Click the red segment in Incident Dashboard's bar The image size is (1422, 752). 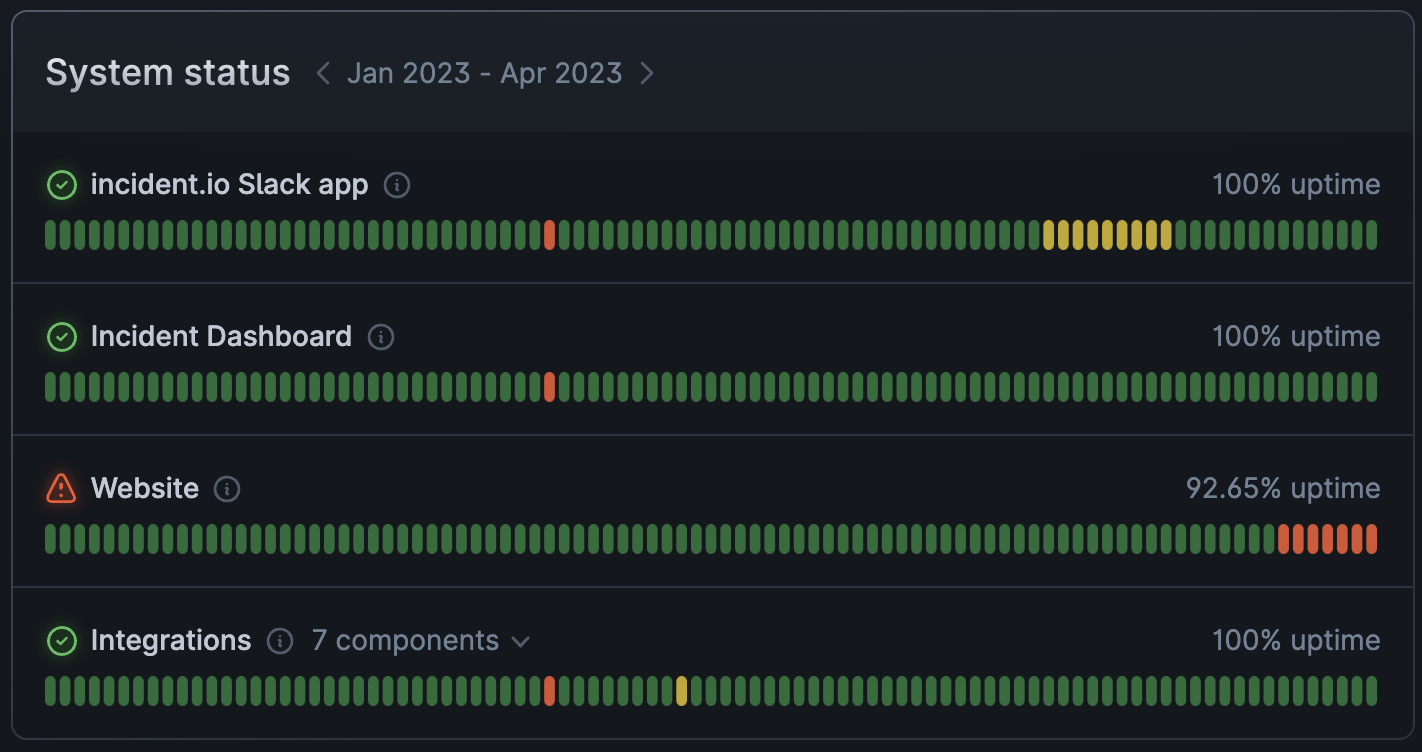pyautogui.click(x=550, y=388)
